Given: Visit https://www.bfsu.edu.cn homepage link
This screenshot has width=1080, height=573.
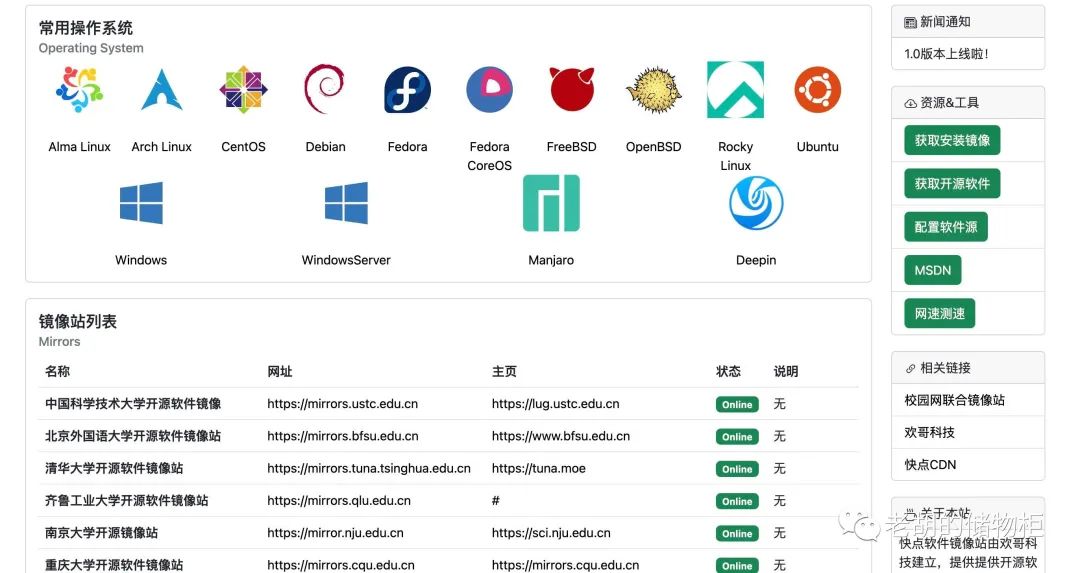Looking at the screenshot, I should (561, 437).
